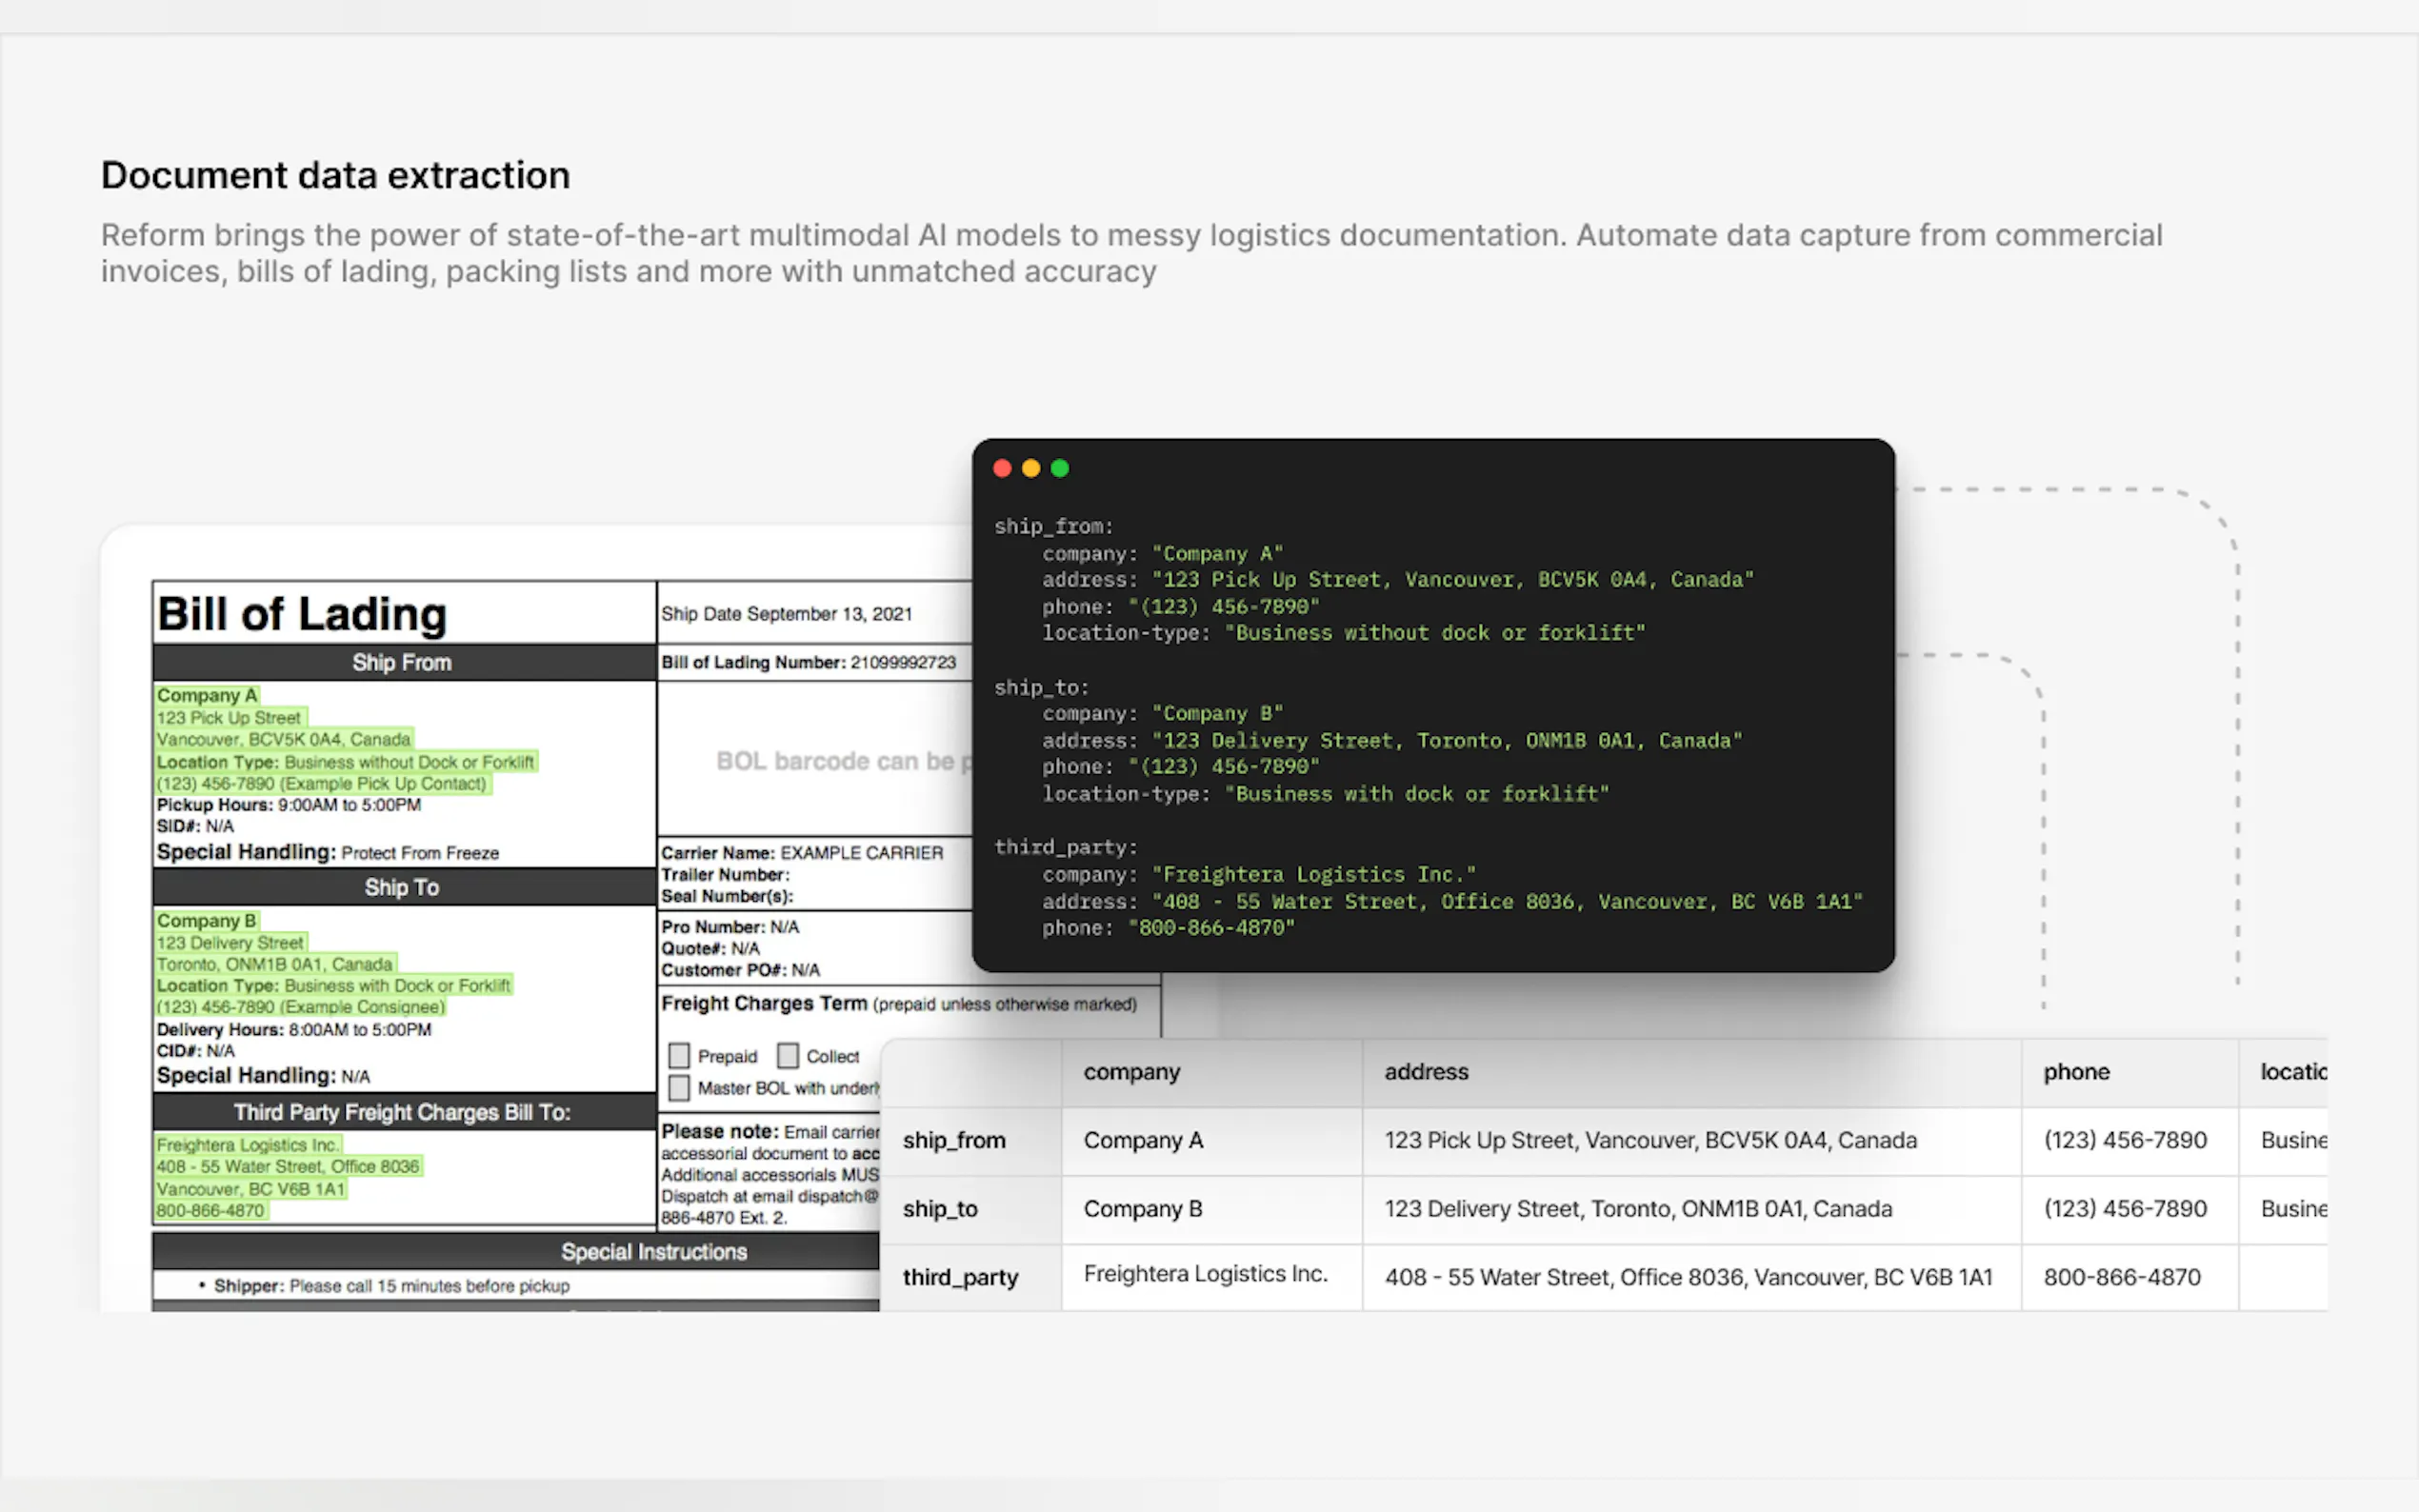Select the ship_to table row label
Screen dimensions: 2419x1512
pos(940,1209)
